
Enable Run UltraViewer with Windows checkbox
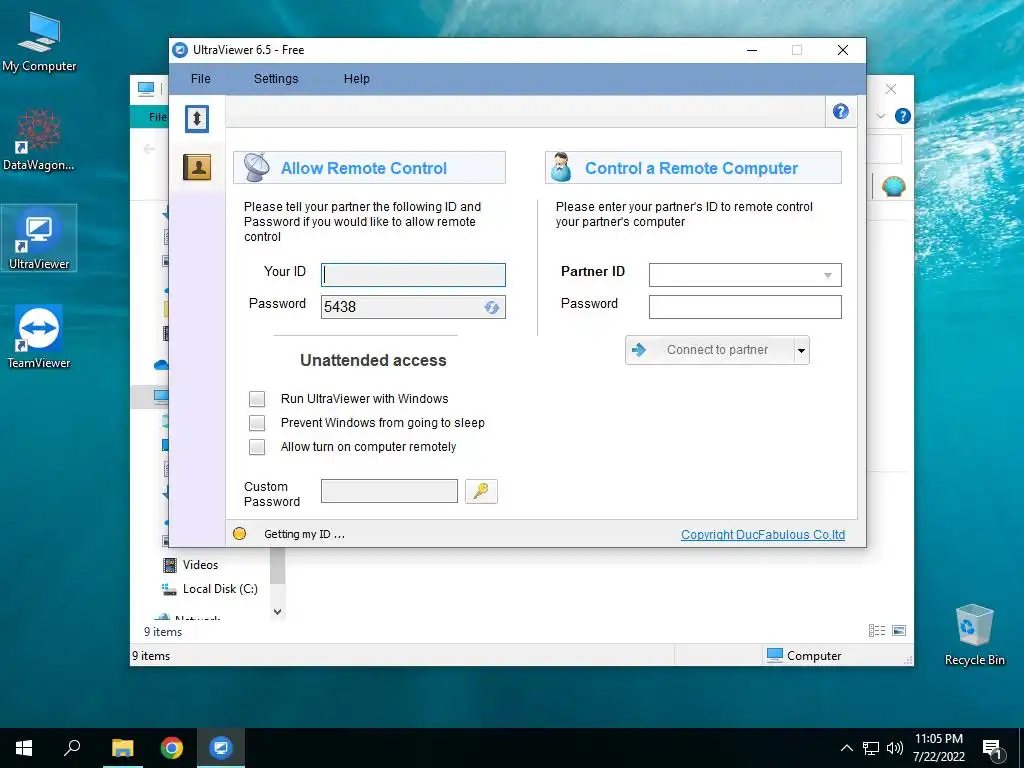coord(257,399)
